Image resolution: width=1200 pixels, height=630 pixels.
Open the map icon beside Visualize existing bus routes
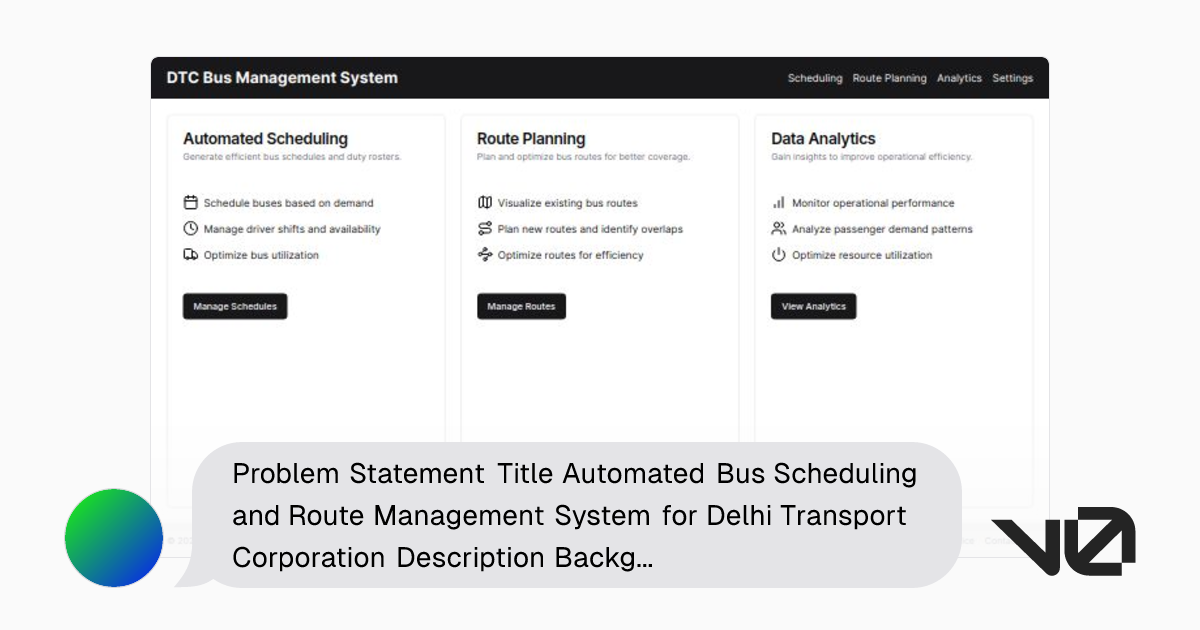[x=484, y=202]
